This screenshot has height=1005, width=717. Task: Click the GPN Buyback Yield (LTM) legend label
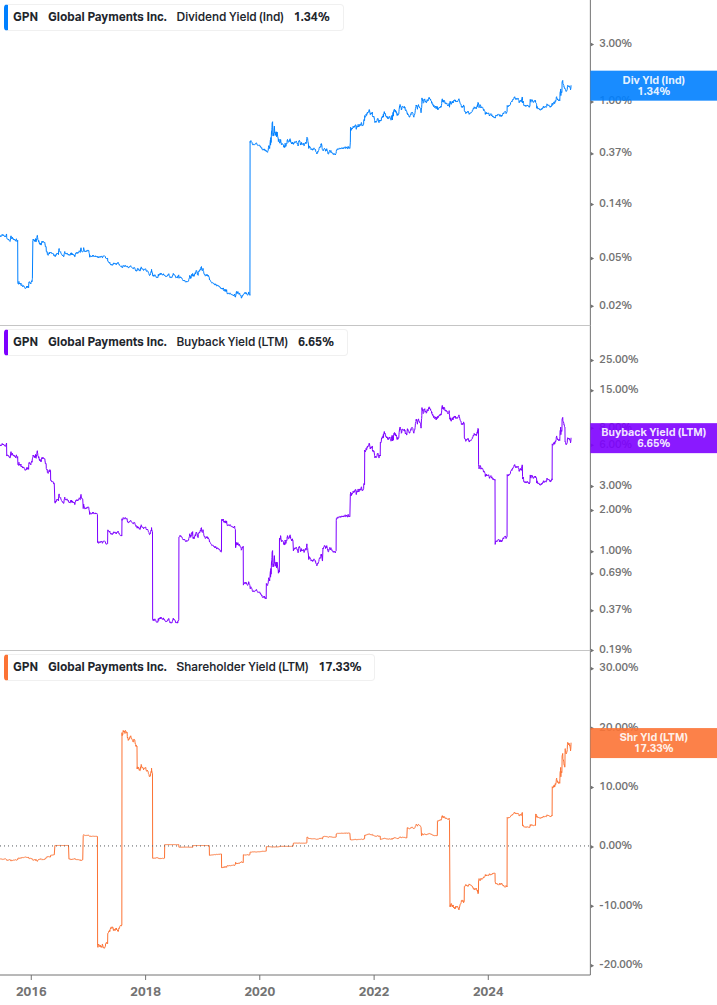point(176,342)
